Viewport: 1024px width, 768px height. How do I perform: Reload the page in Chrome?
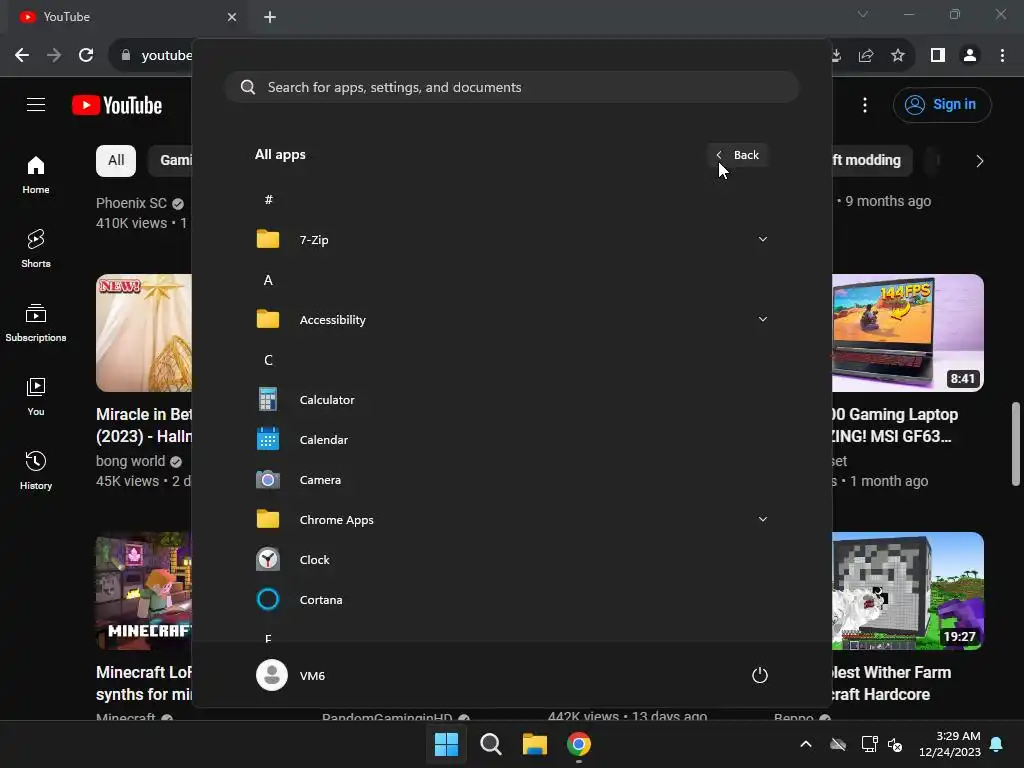click(86, 56)
